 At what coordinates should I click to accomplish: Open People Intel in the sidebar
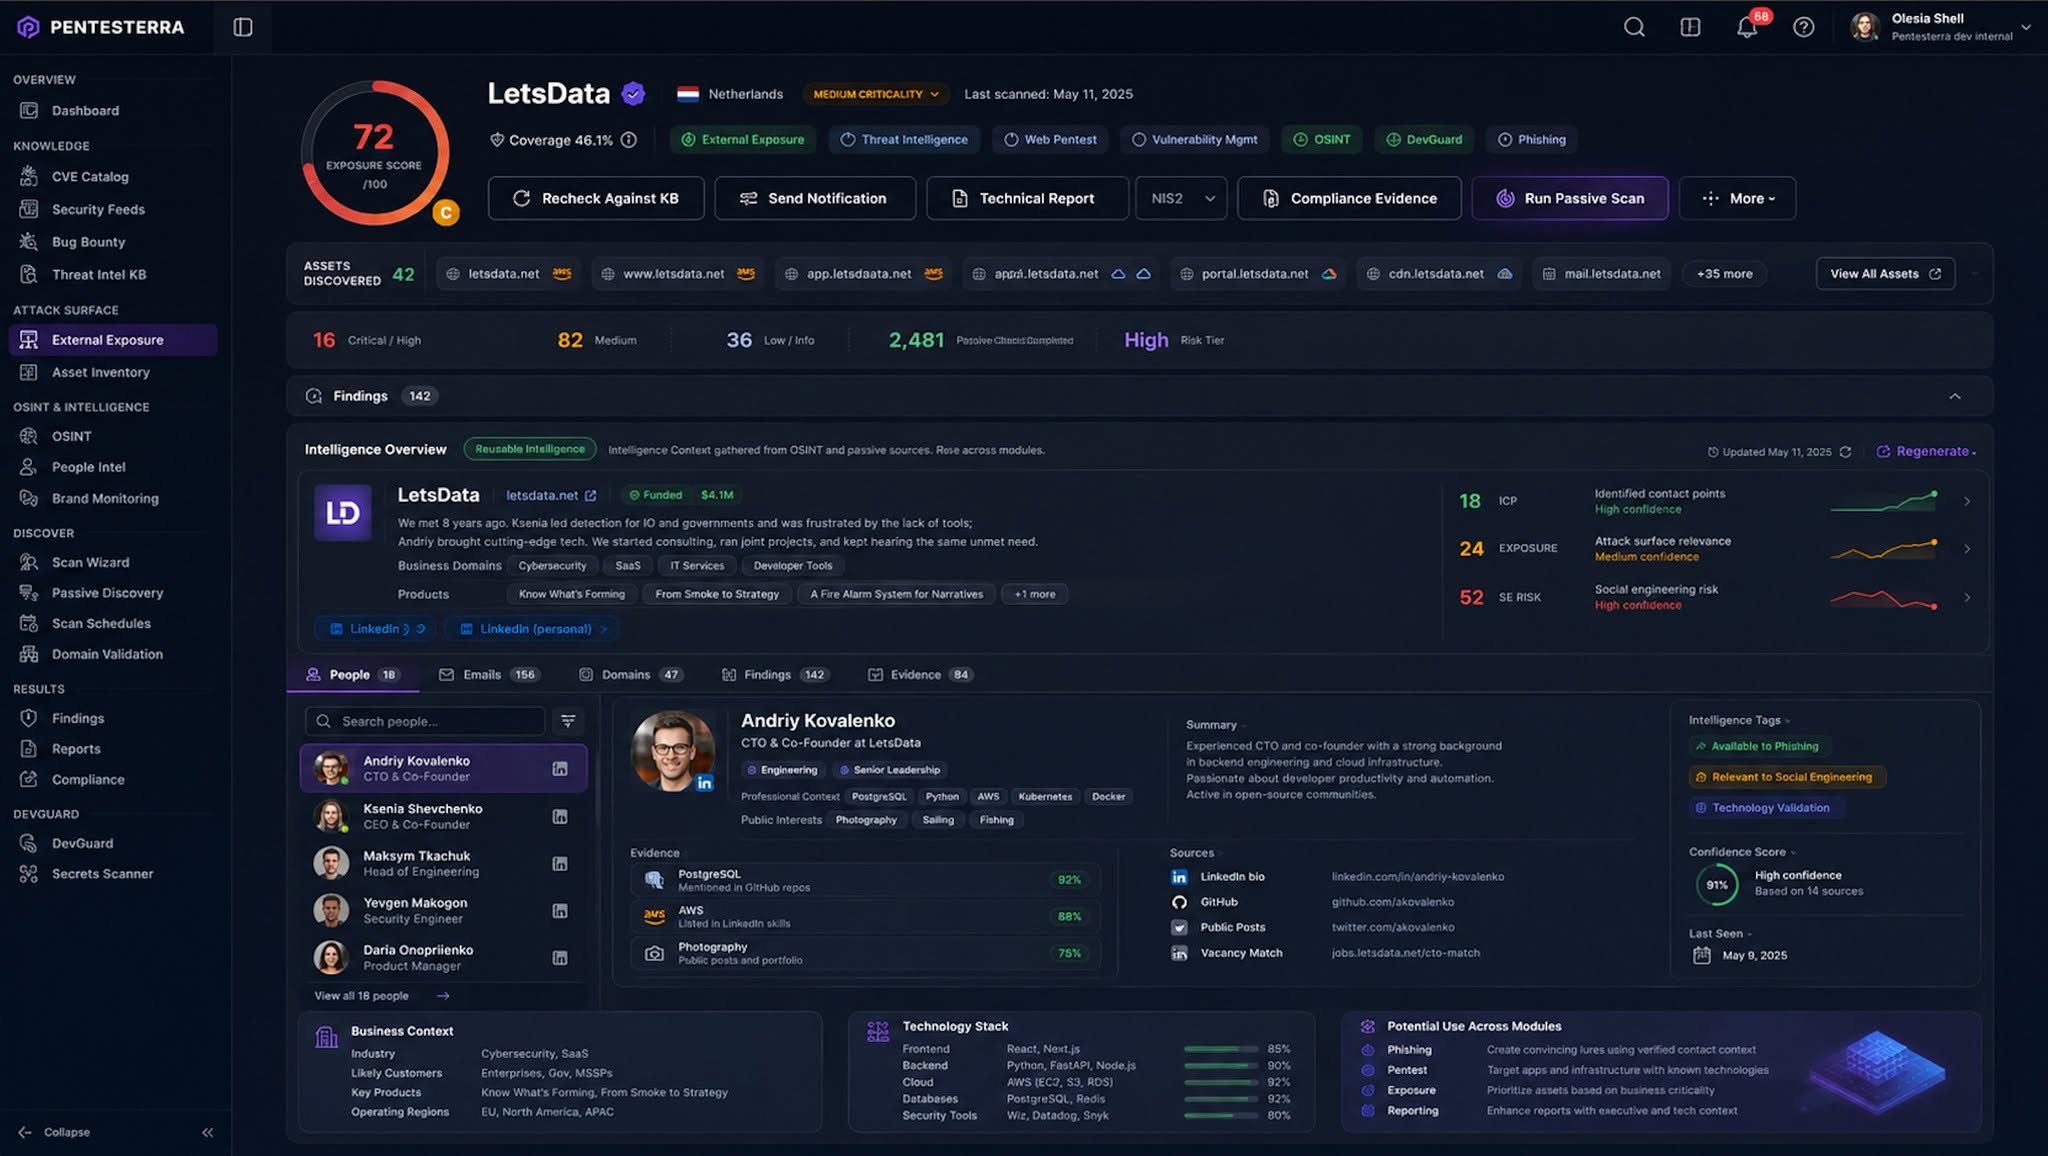(x=88, y=468)
